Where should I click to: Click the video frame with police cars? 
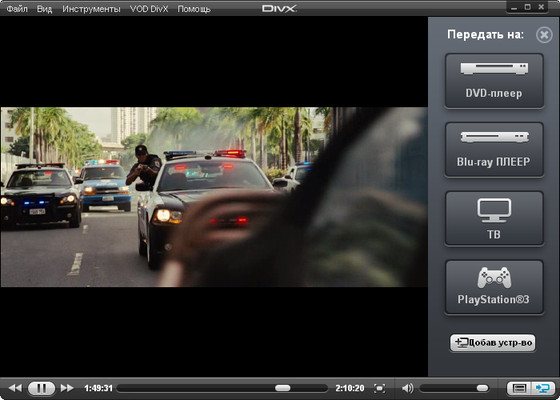(214, 197)
